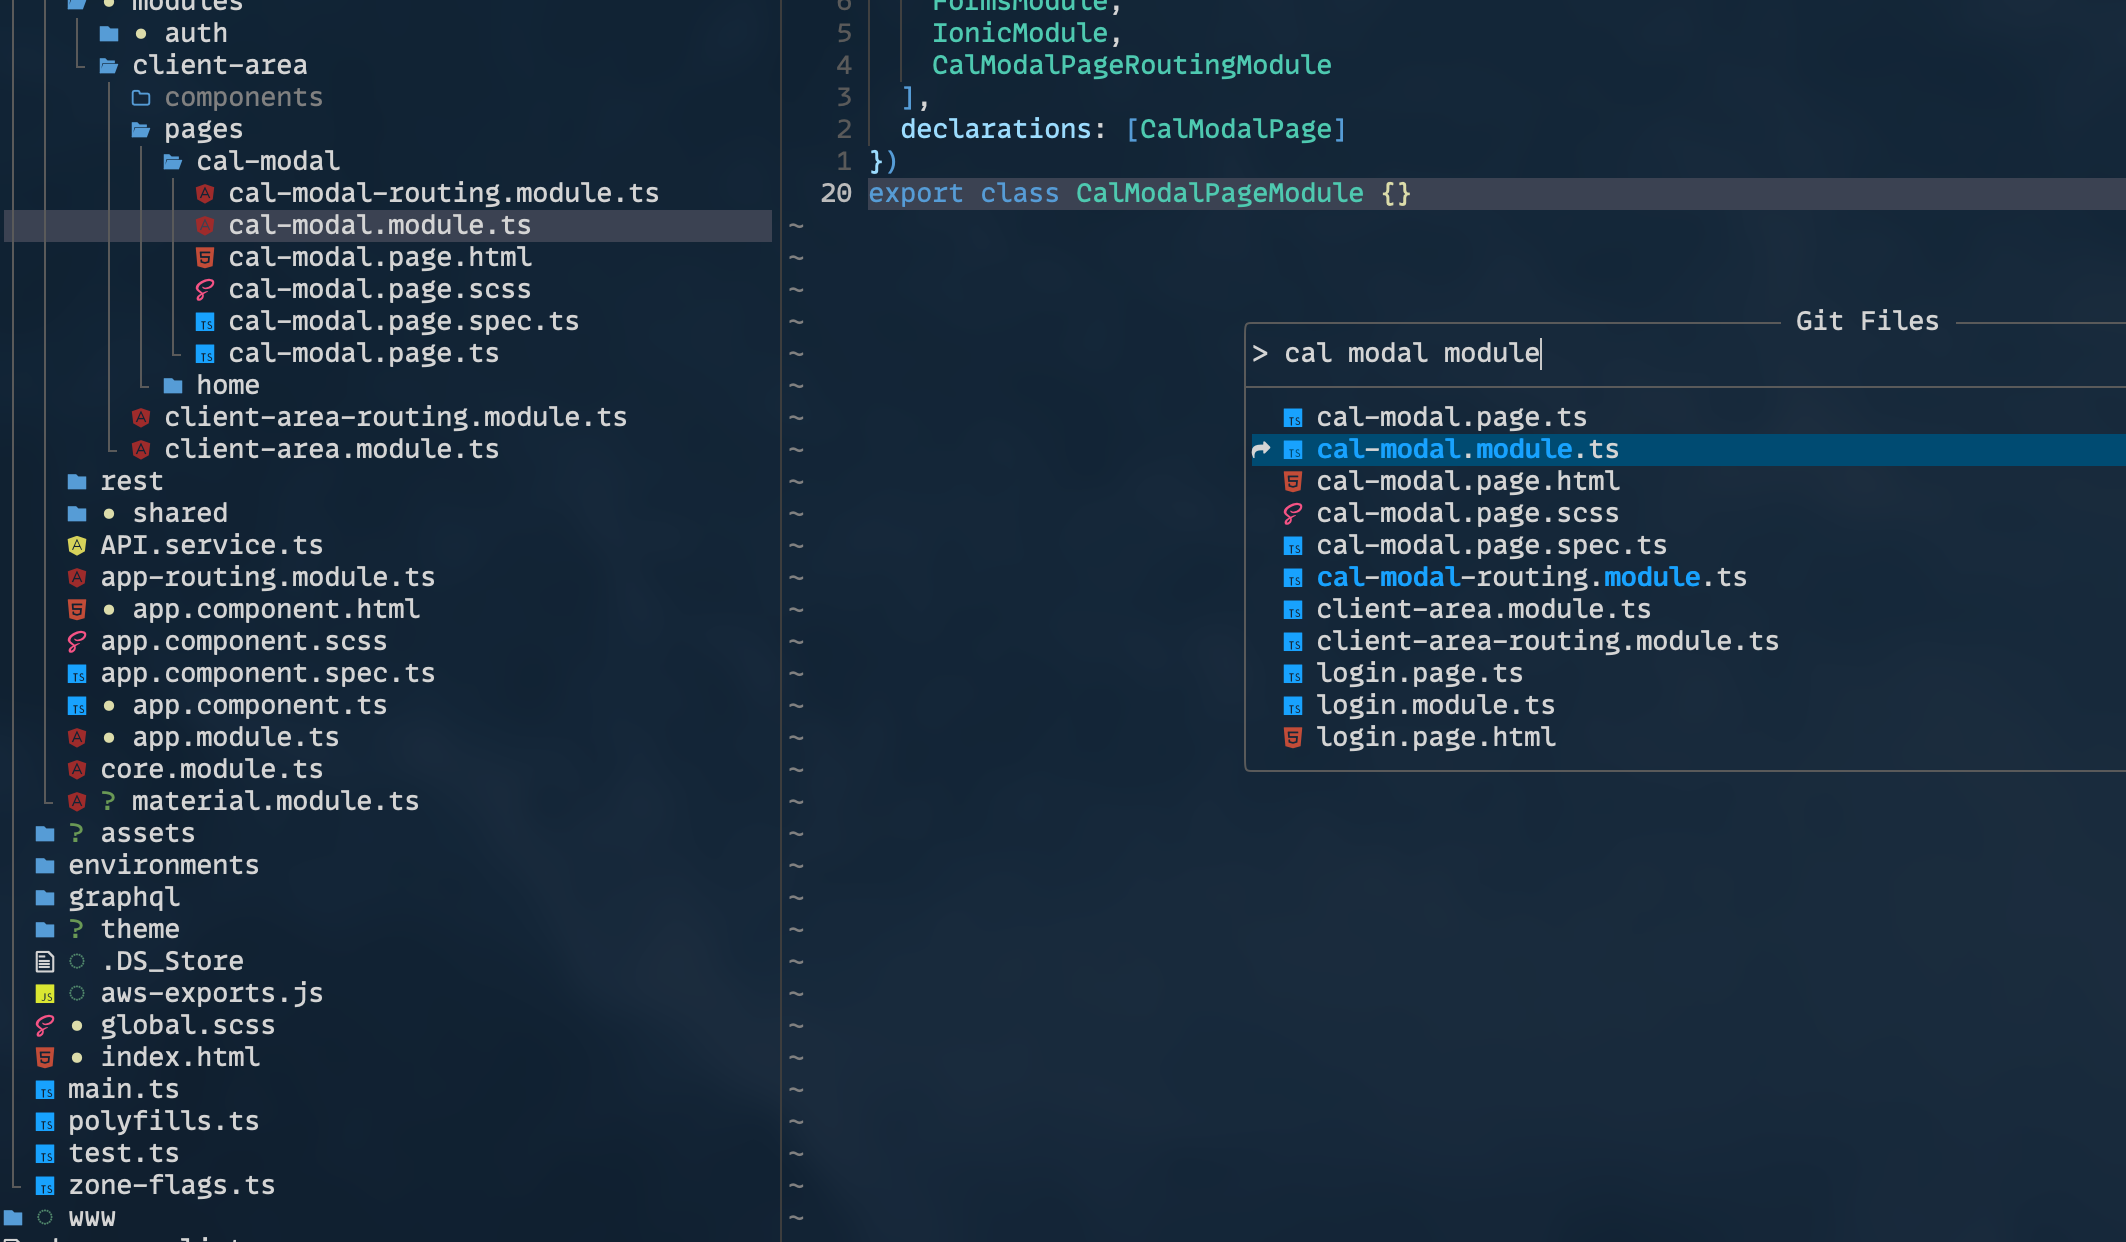Click the arrow indicator on the highlighted cal-modal.module.ts
This screenshot has width=2126, height=1242.
tap(1261, 450)
